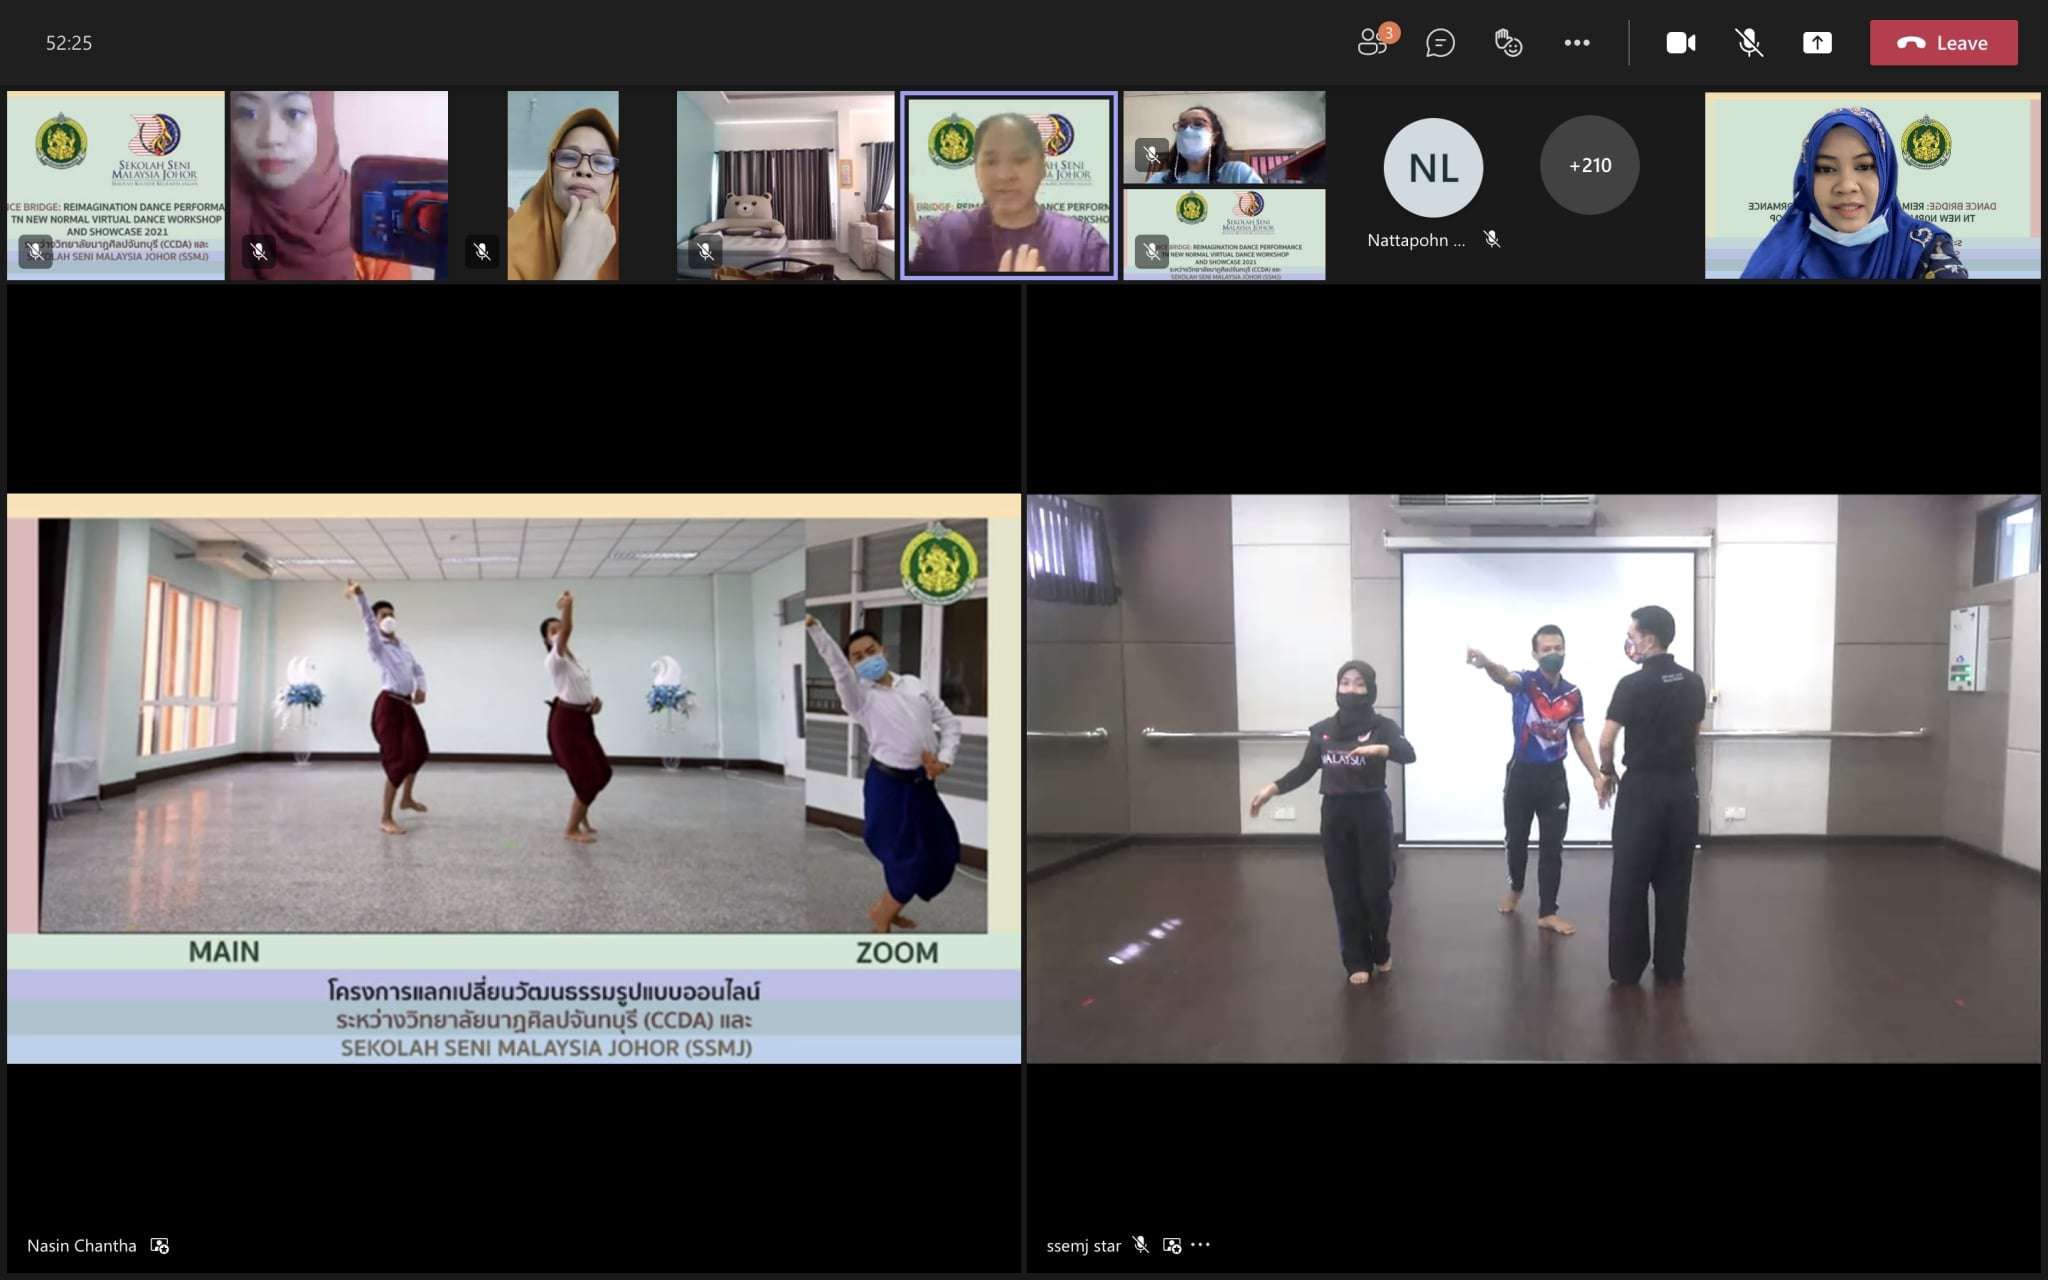Select the Nasin Chantha dance video tile
2048x1280 pixels.
click(x=513, y=778)
